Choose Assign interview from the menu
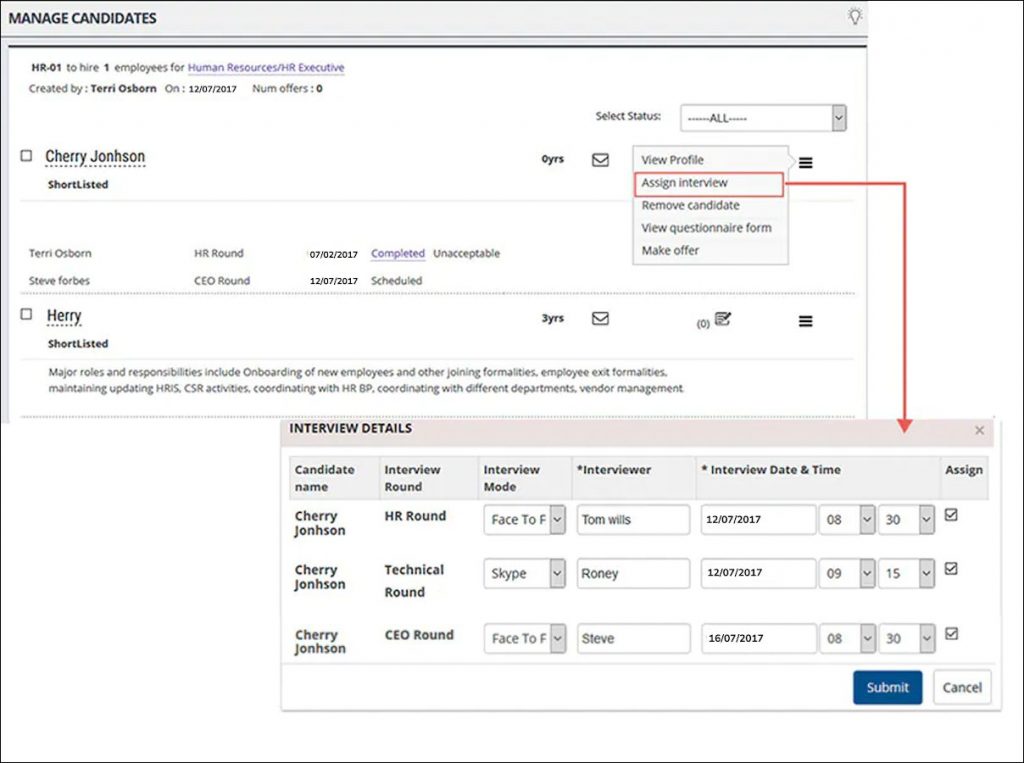This screenshot has width=1024, height=763. [x=684, y=183]
